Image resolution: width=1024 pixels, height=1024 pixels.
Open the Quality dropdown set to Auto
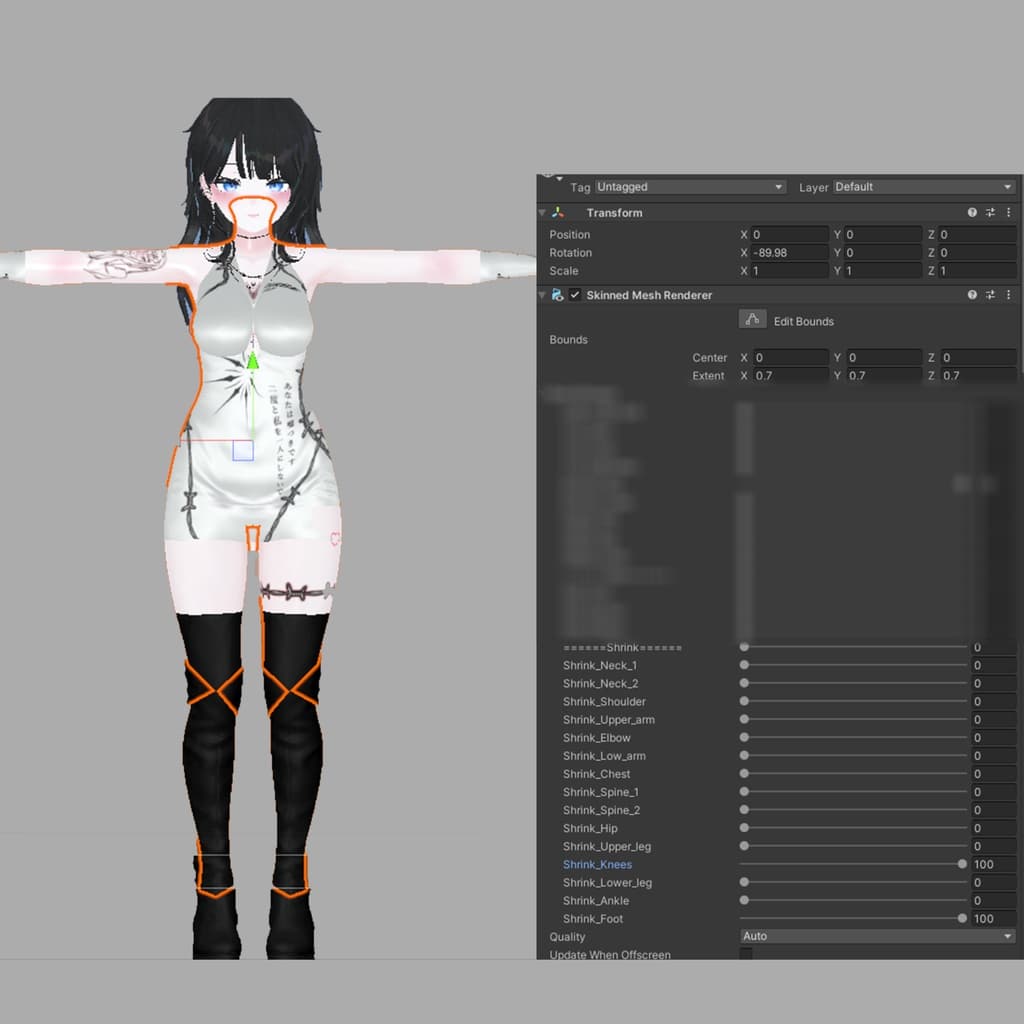tap(878, 936)
